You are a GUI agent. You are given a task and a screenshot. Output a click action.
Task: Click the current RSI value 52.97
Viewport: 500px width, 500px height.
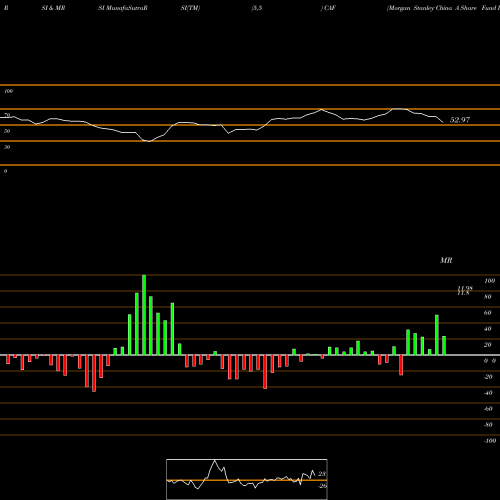tap(460, 120)
